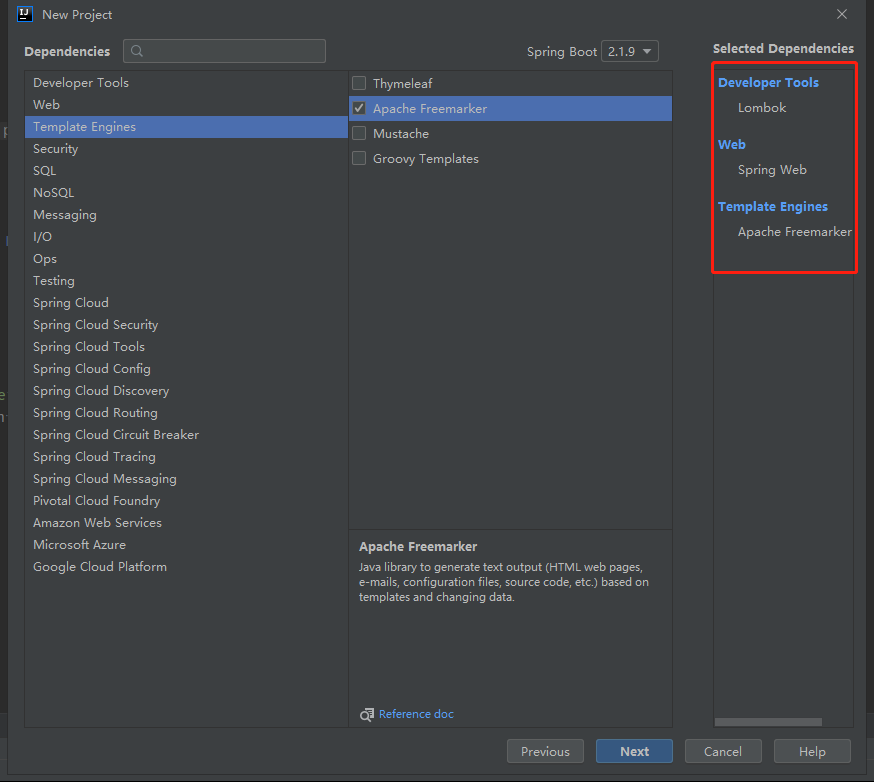Choose the I/O category
The height and width of the screenshot is (782, 874).
tap(186, 236)
